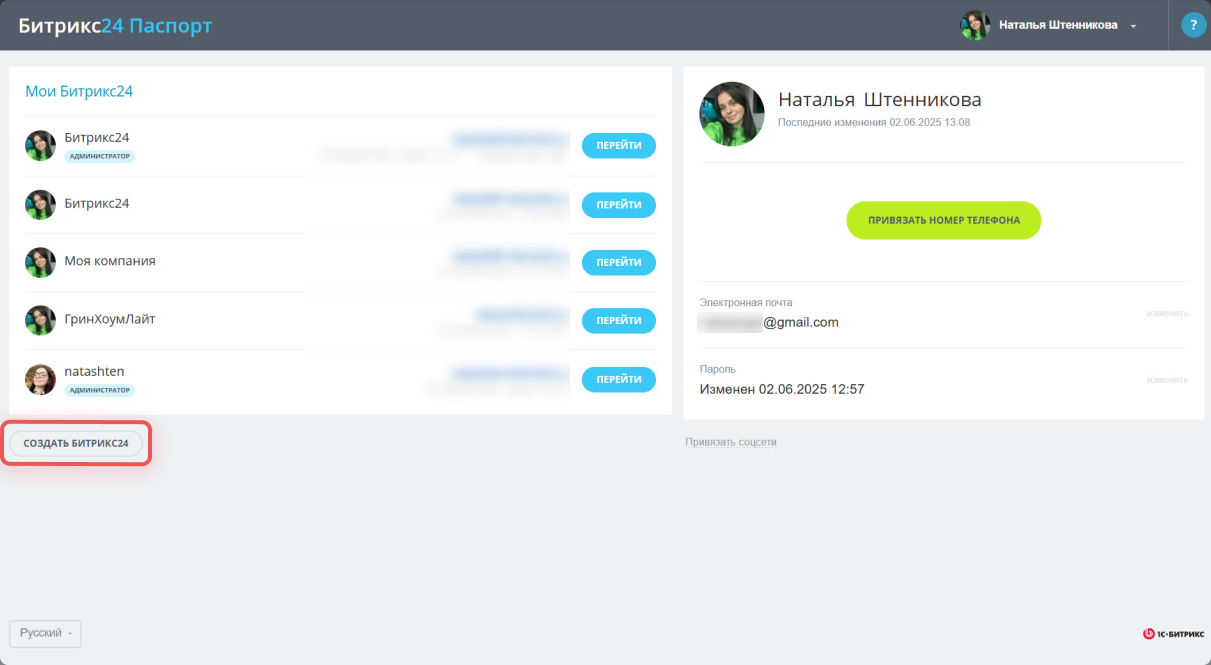Click изменить next to Пароль
The image size is (1211, 665).
(x=1167, y=379)
